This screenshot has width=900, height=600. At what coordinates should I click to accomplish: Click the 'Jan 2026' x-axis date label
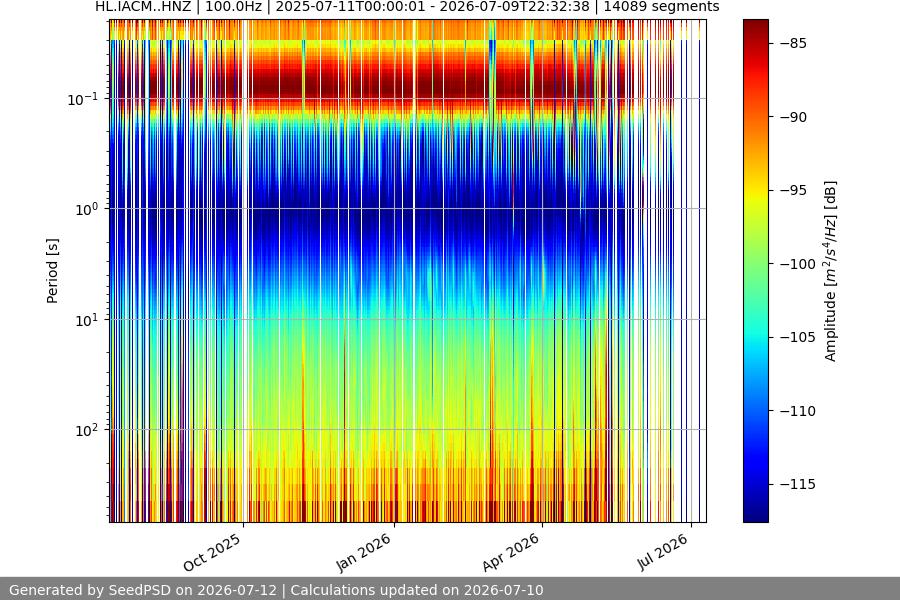coord(363,552)
